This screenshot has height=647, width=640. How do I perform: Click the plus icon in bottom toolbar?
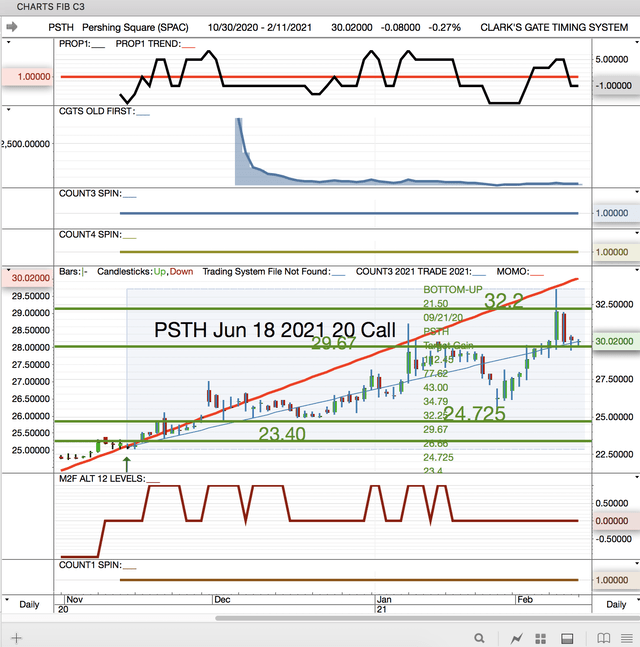point(16,638)
